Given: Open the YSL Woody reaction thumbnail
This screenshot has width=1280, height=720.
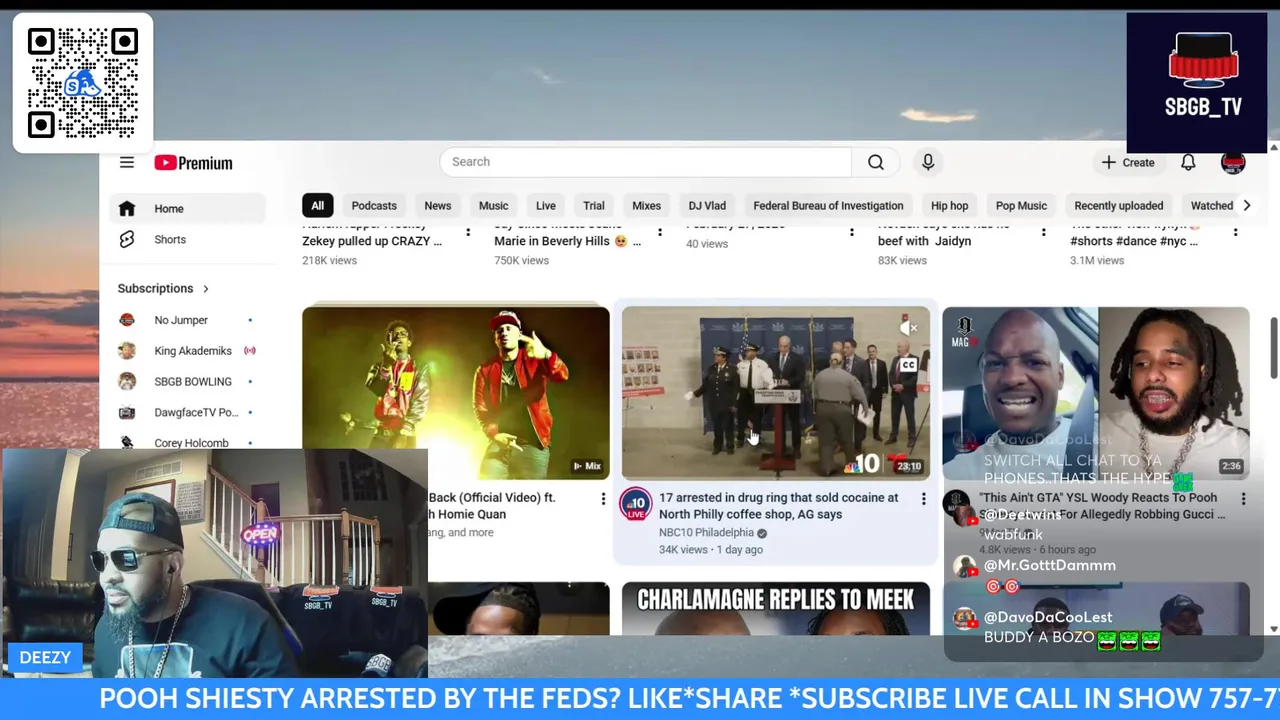Looking at the screenshot, I should [1096, 393].
